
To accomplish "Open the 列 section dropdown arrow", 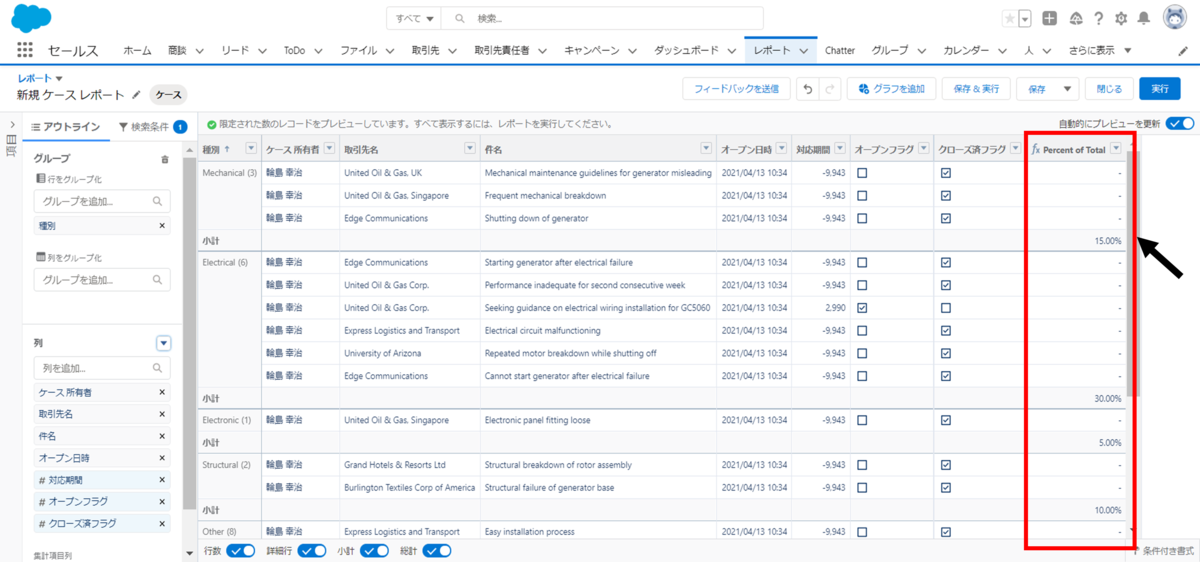I will click(164, 343).
